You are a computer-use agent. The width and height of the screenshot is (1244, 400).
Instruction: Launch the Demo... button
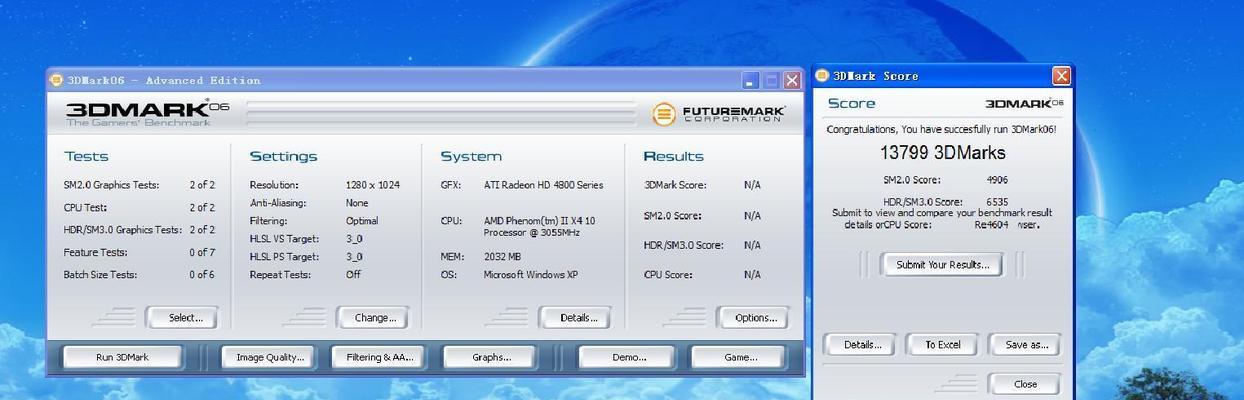(626, 357)
